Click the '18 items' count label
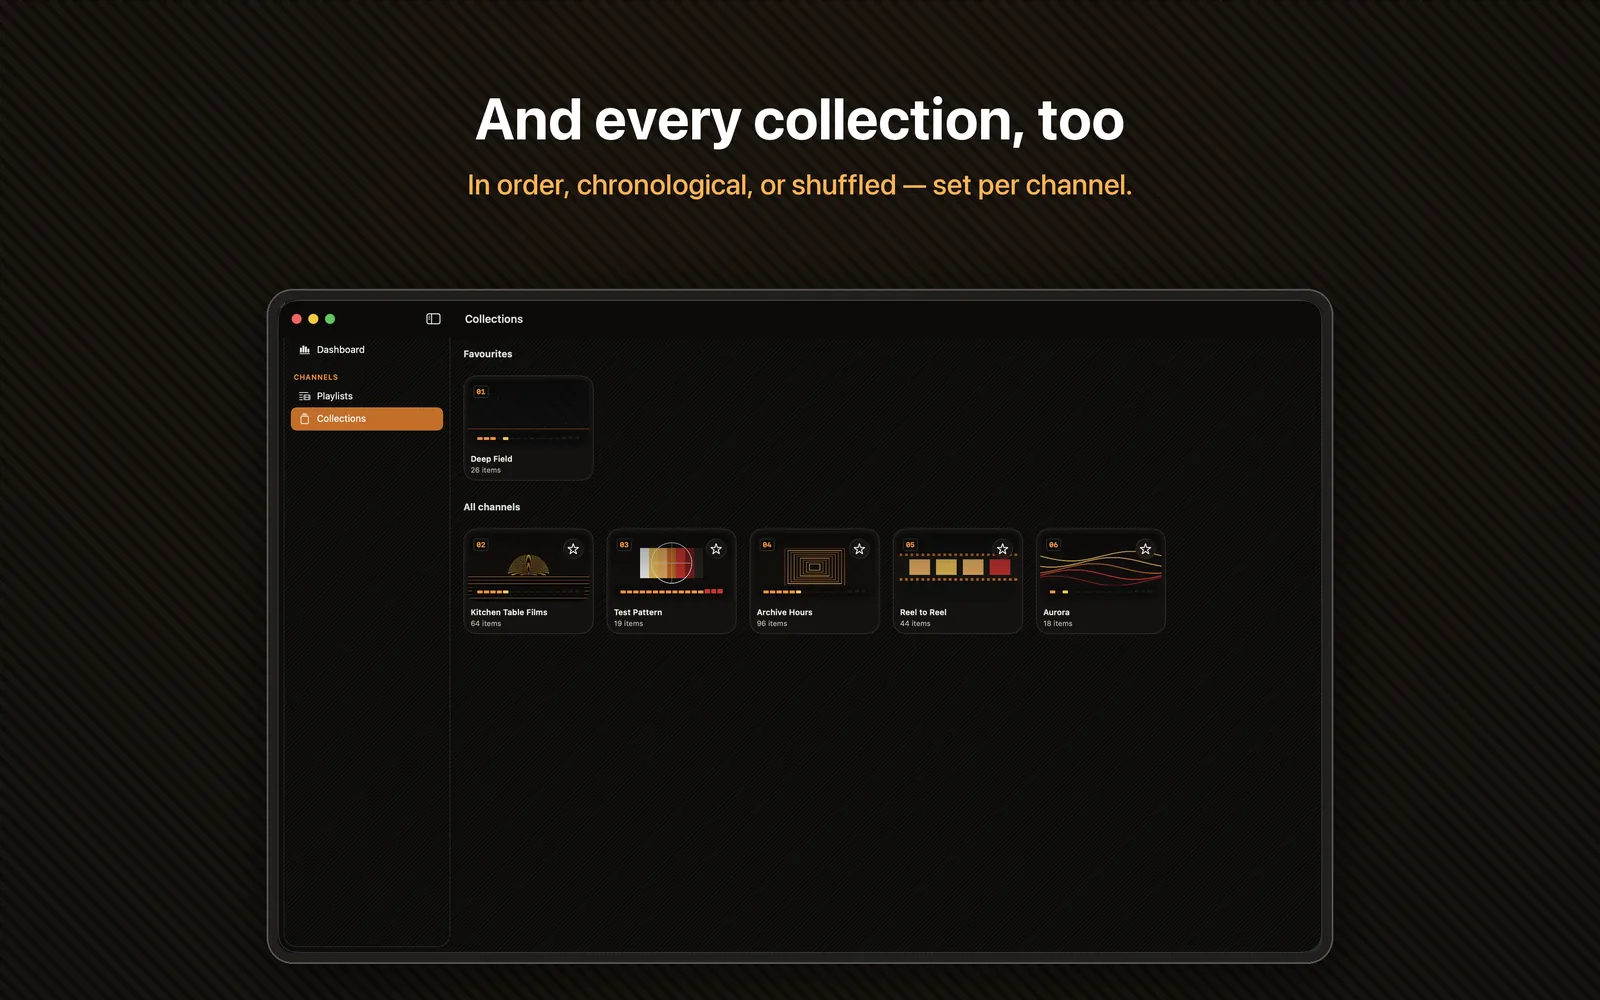Viewport: 1600px width, 1000px height. 1057,623
